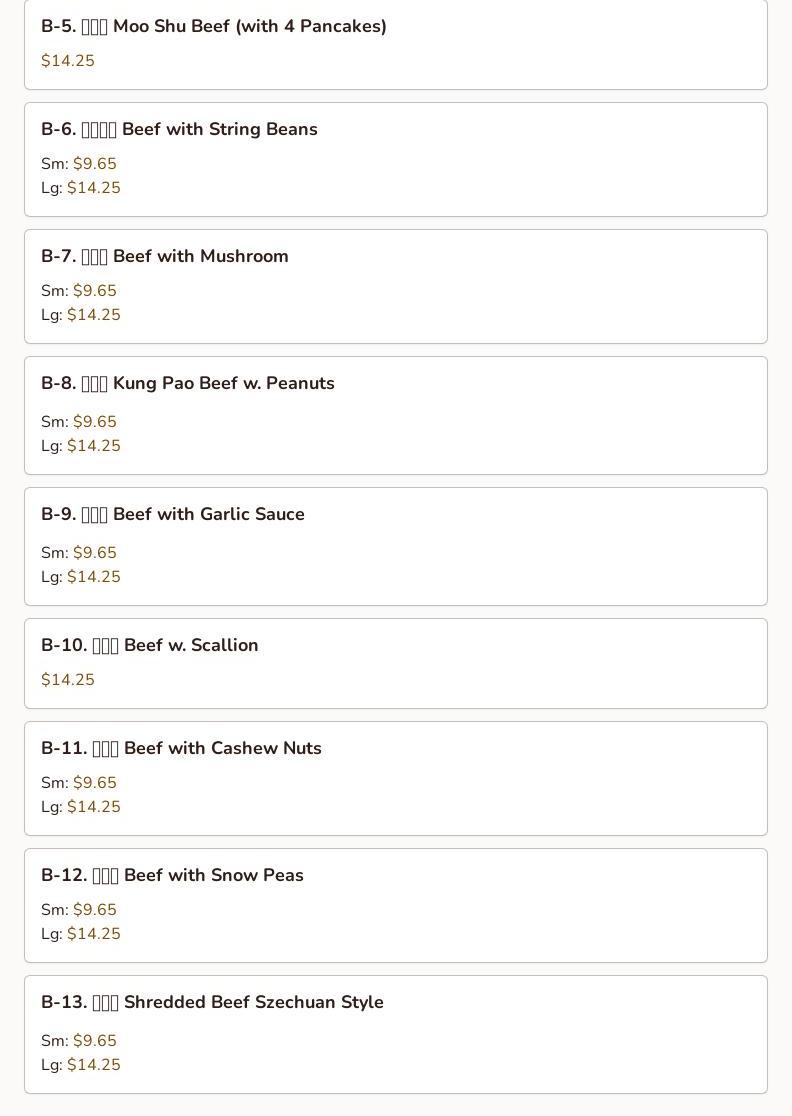Pick the large Beef with Mushroom price
This screenshot has height=1116, width=792.
point(93,315)
